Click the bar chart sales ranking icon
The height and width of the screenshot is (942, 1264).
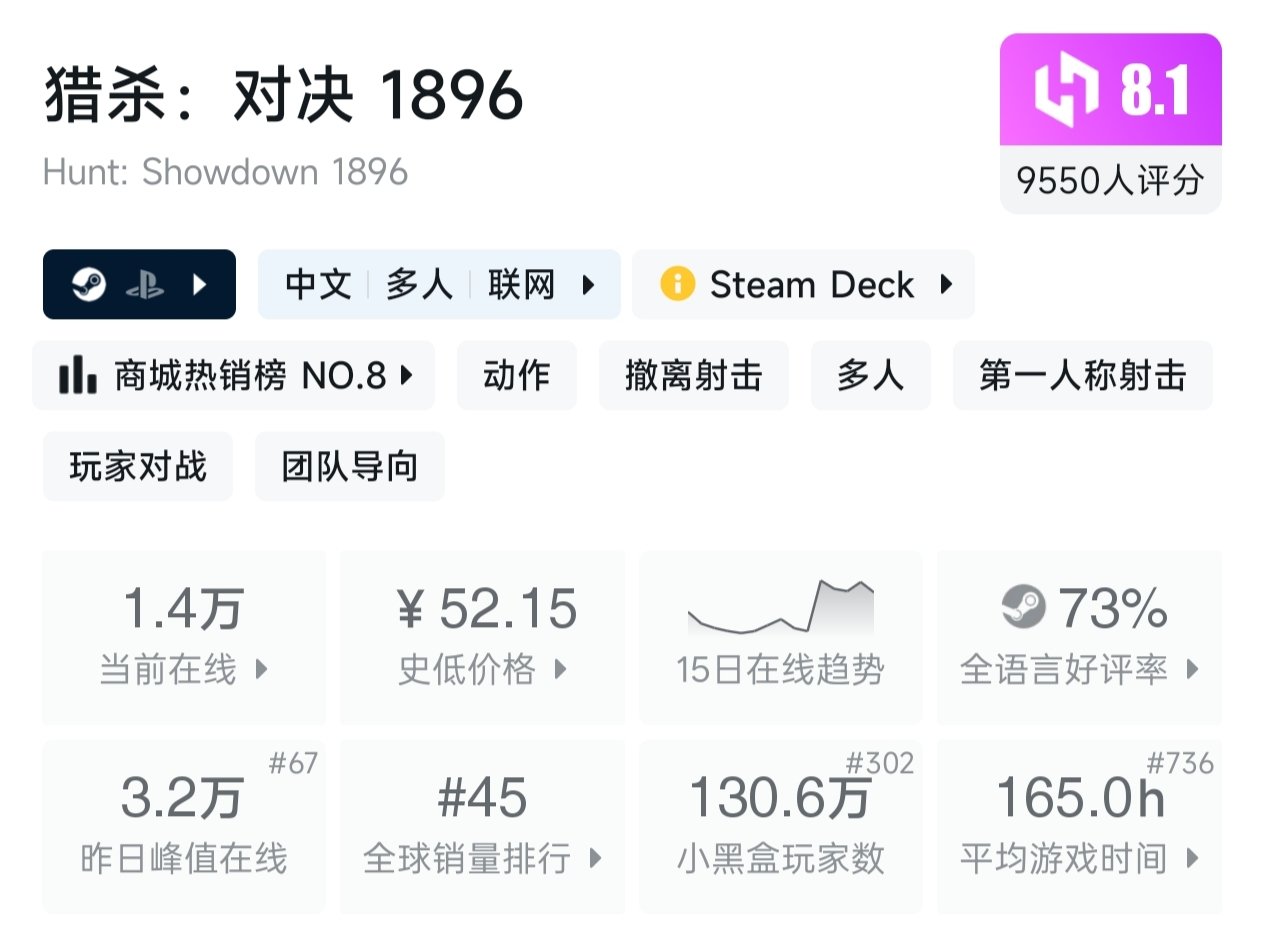[x=78, y=376]
